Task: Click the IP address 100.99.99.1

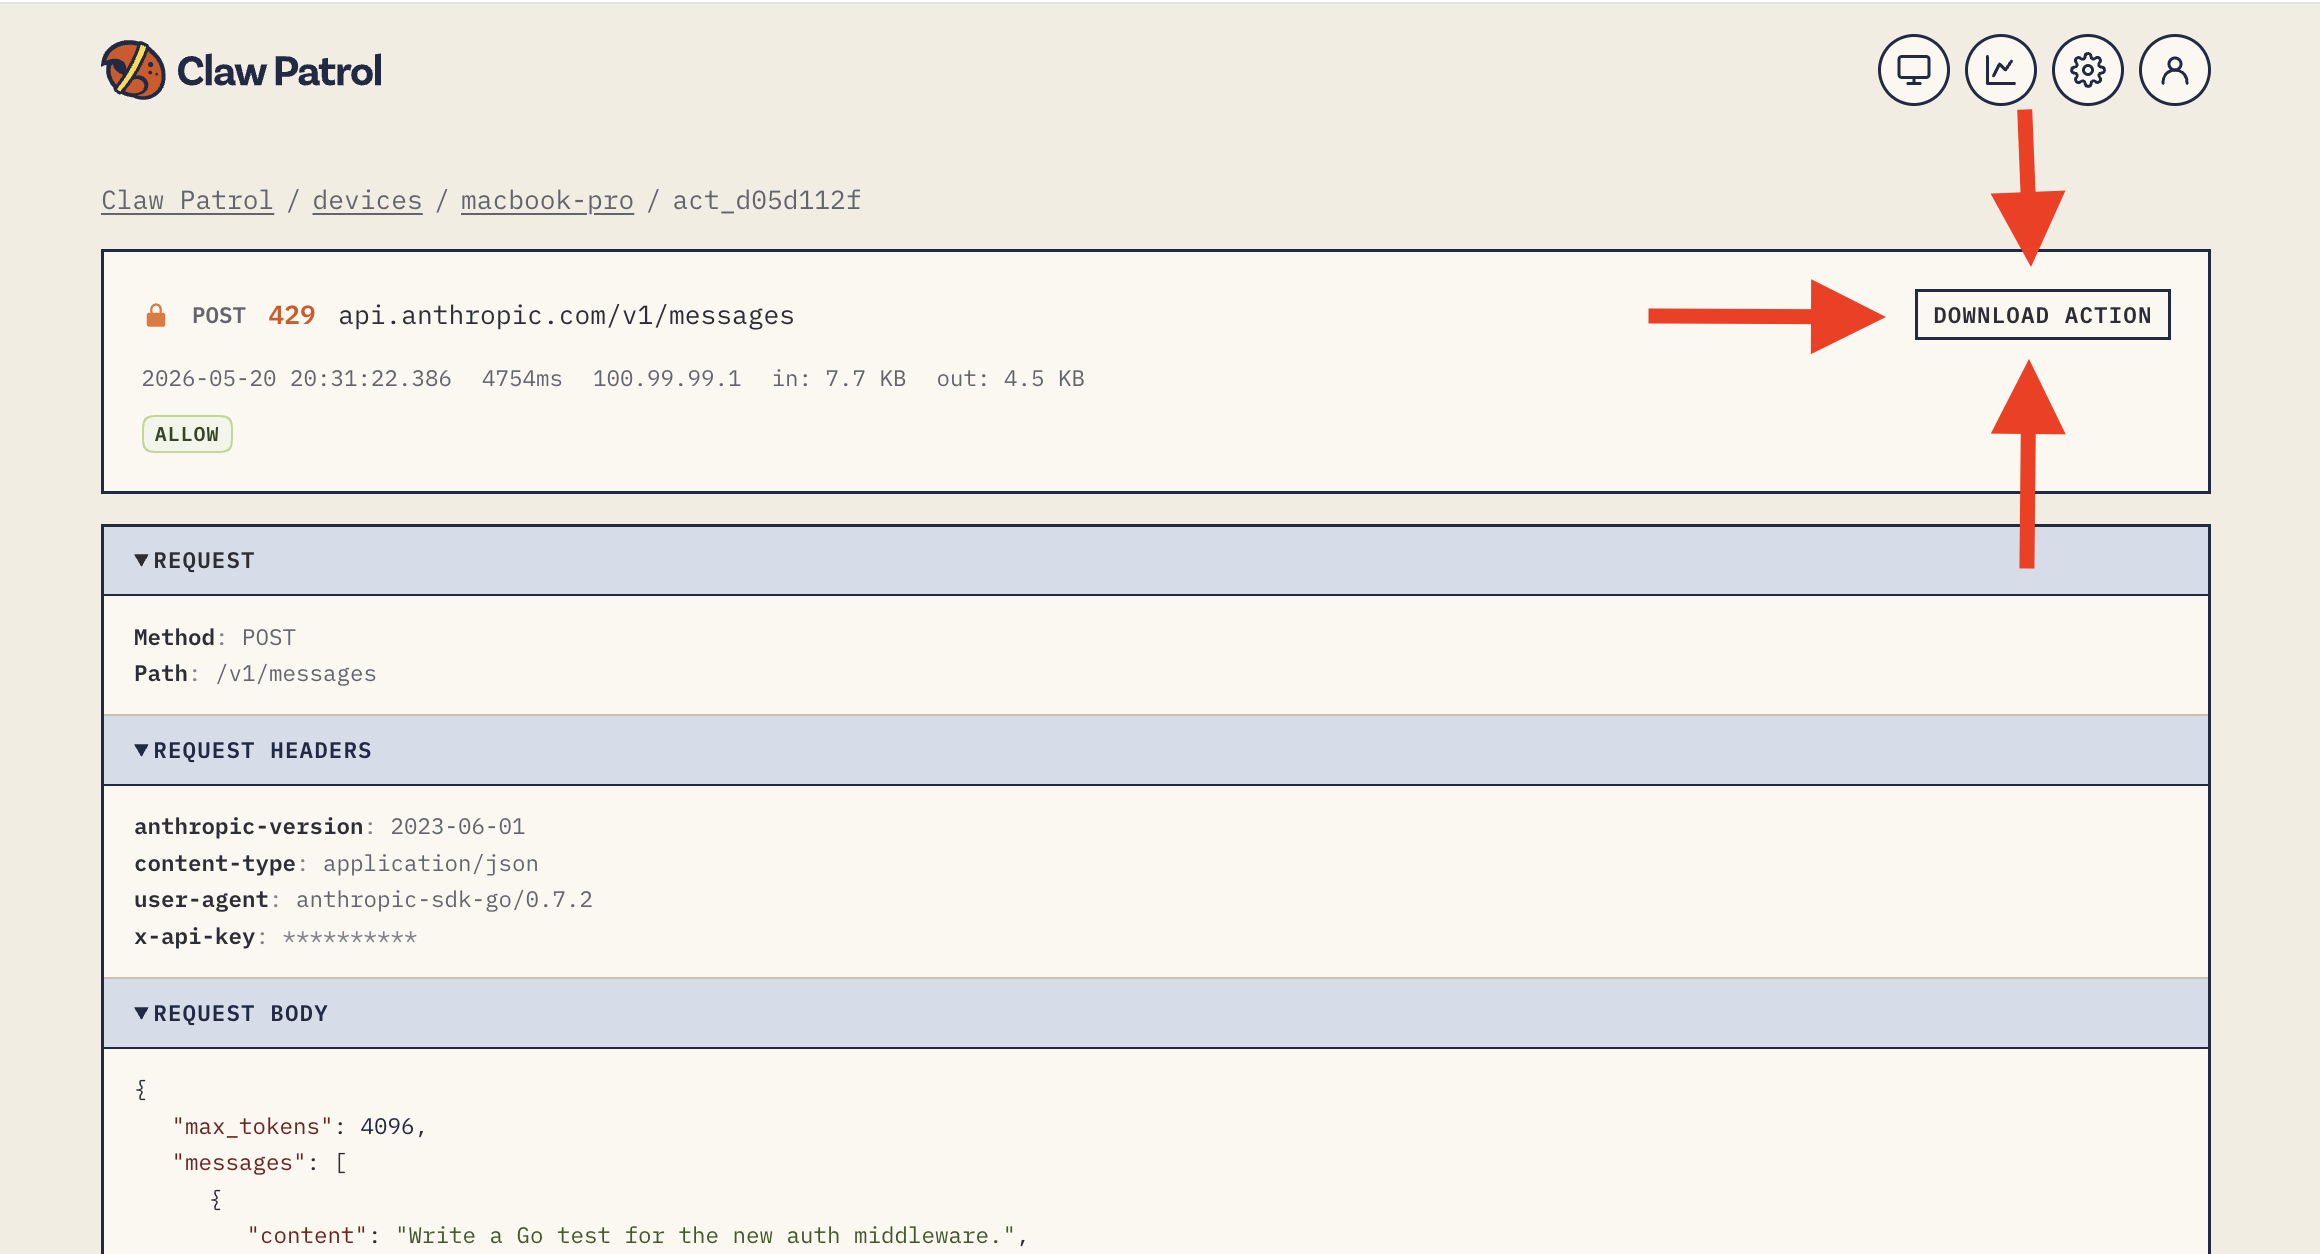Action: [x=667, y=379]
